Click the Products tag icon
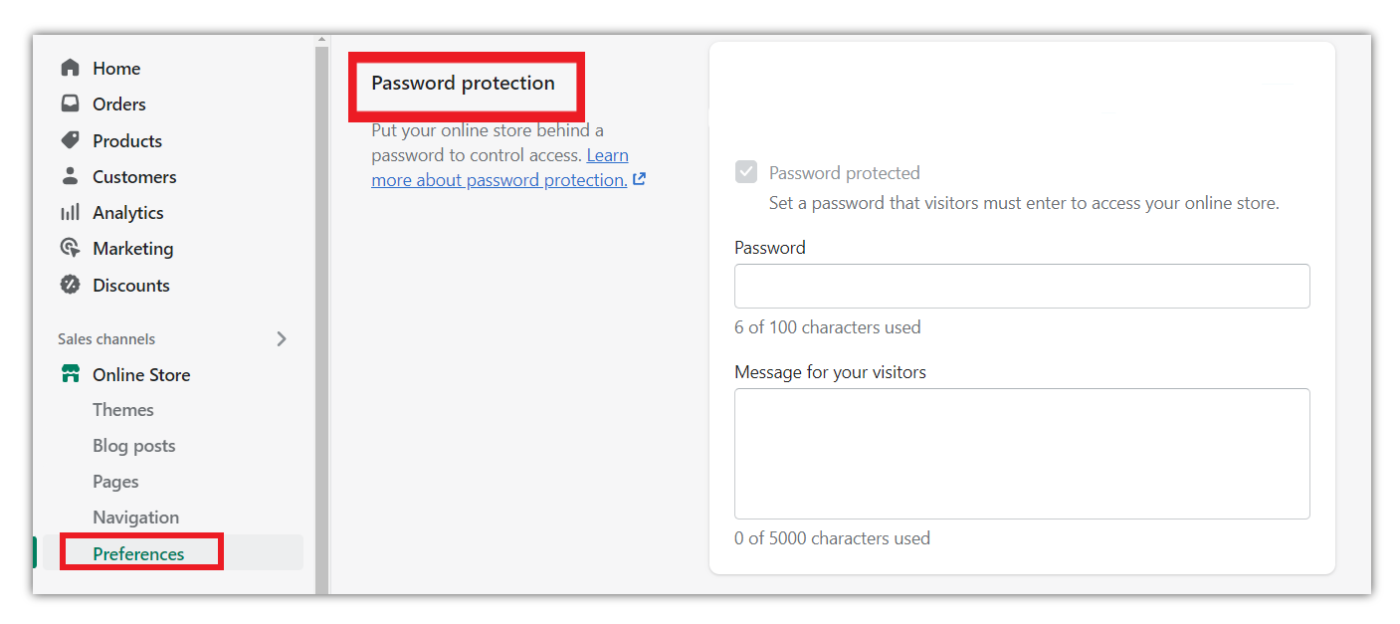Screen dimensions: 1400x624 [70, 140]
